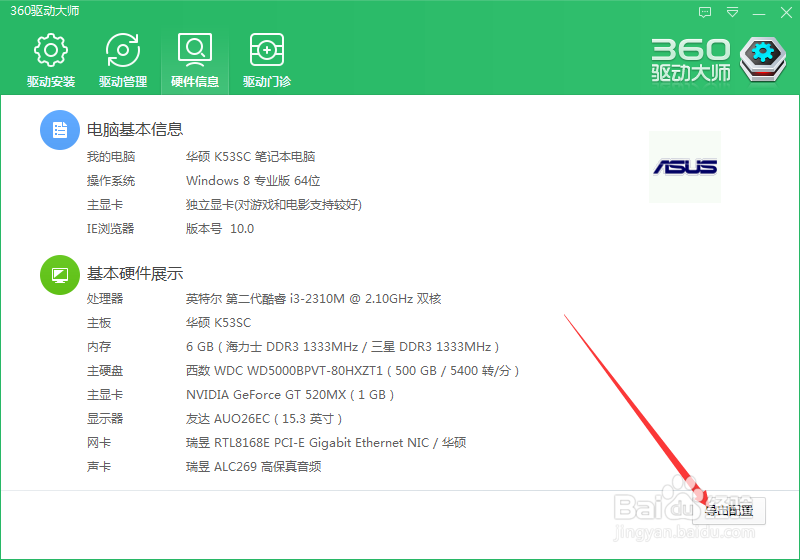Image resolution: width=800 pixels, height=560 pixels.
Task: Click the 电脑基本信息 heading
Action: (135, 130)
